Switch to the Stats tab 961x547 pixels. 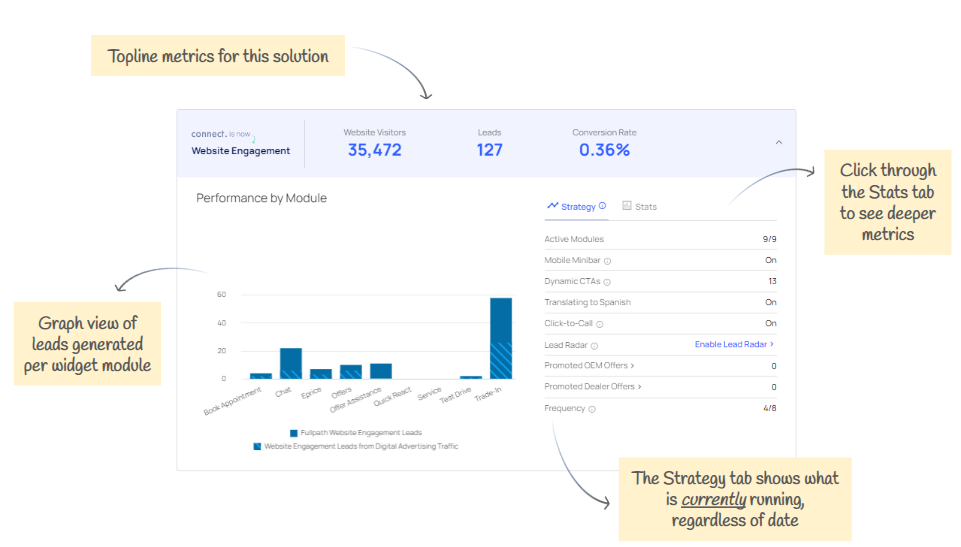tap(646, 207)
